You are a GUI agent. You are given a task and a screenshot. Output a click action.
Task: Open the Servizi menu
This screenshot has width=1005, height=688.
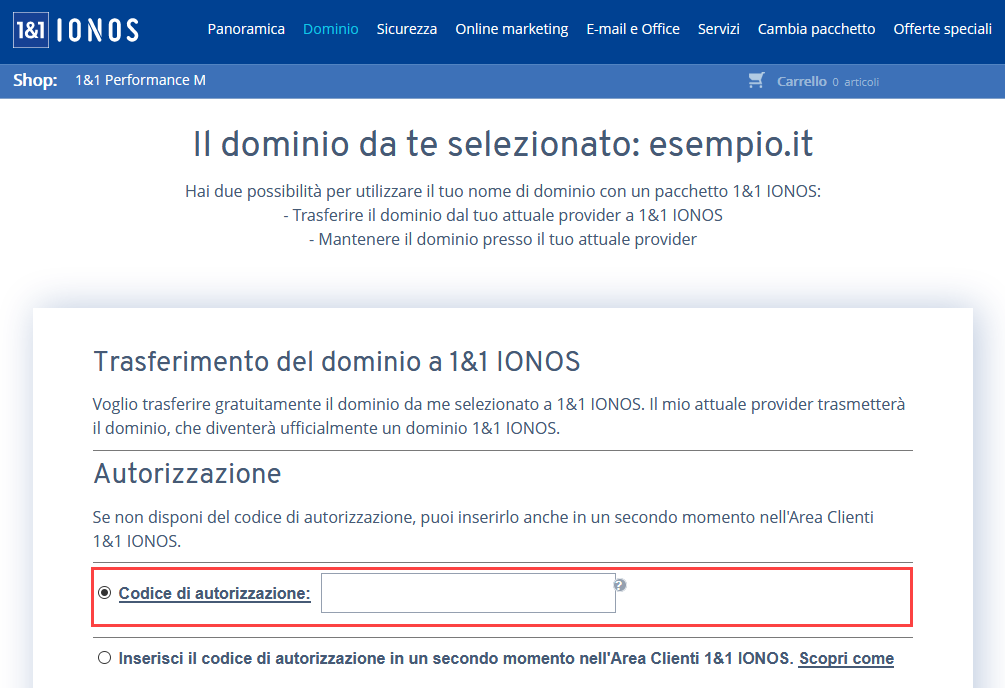718,29
